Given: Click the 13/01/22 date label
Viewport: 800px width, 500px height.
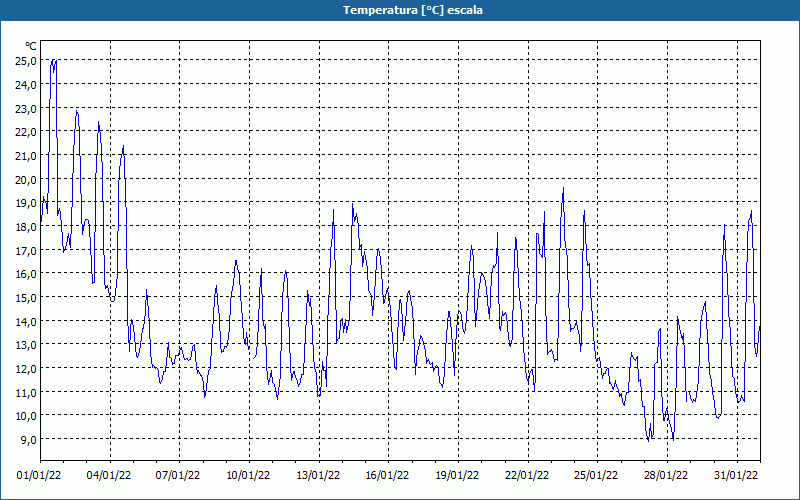Looking at the screenshot, I should (318, 476).
